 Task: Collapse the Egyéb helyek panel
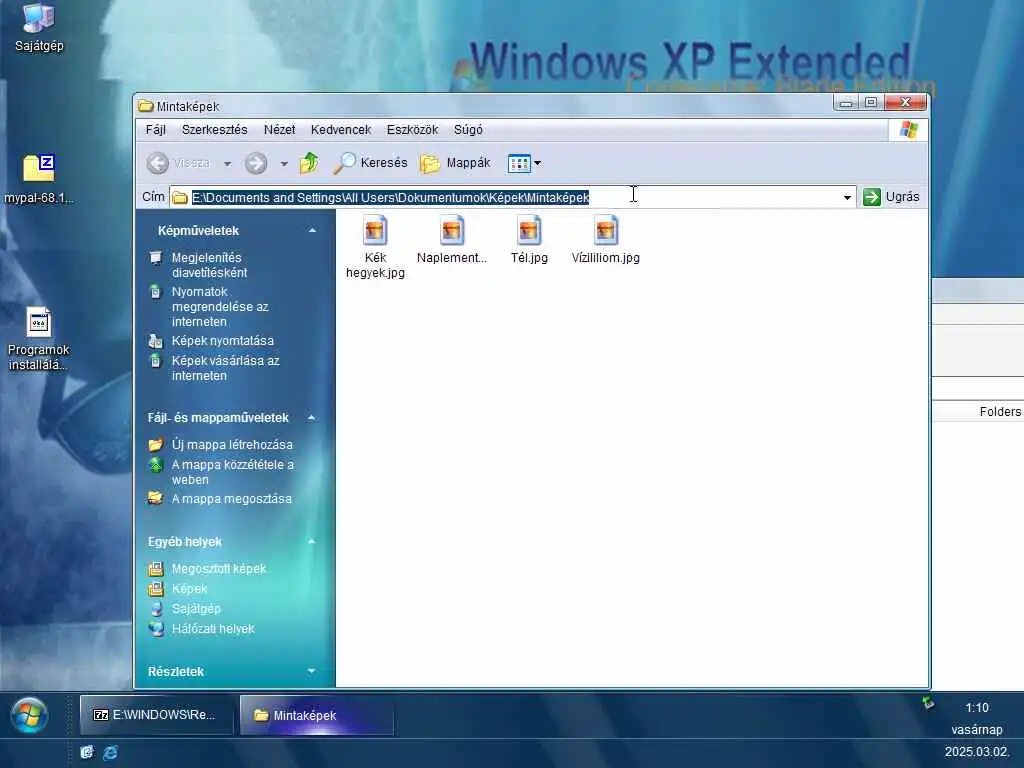tap(312, 541)
